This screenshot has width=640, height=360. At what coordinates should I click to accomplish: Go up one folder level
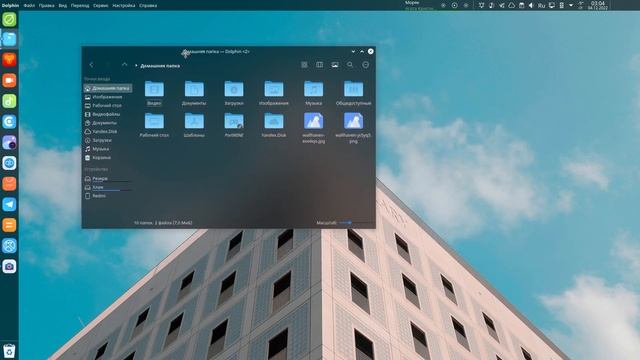pos(124,65)
